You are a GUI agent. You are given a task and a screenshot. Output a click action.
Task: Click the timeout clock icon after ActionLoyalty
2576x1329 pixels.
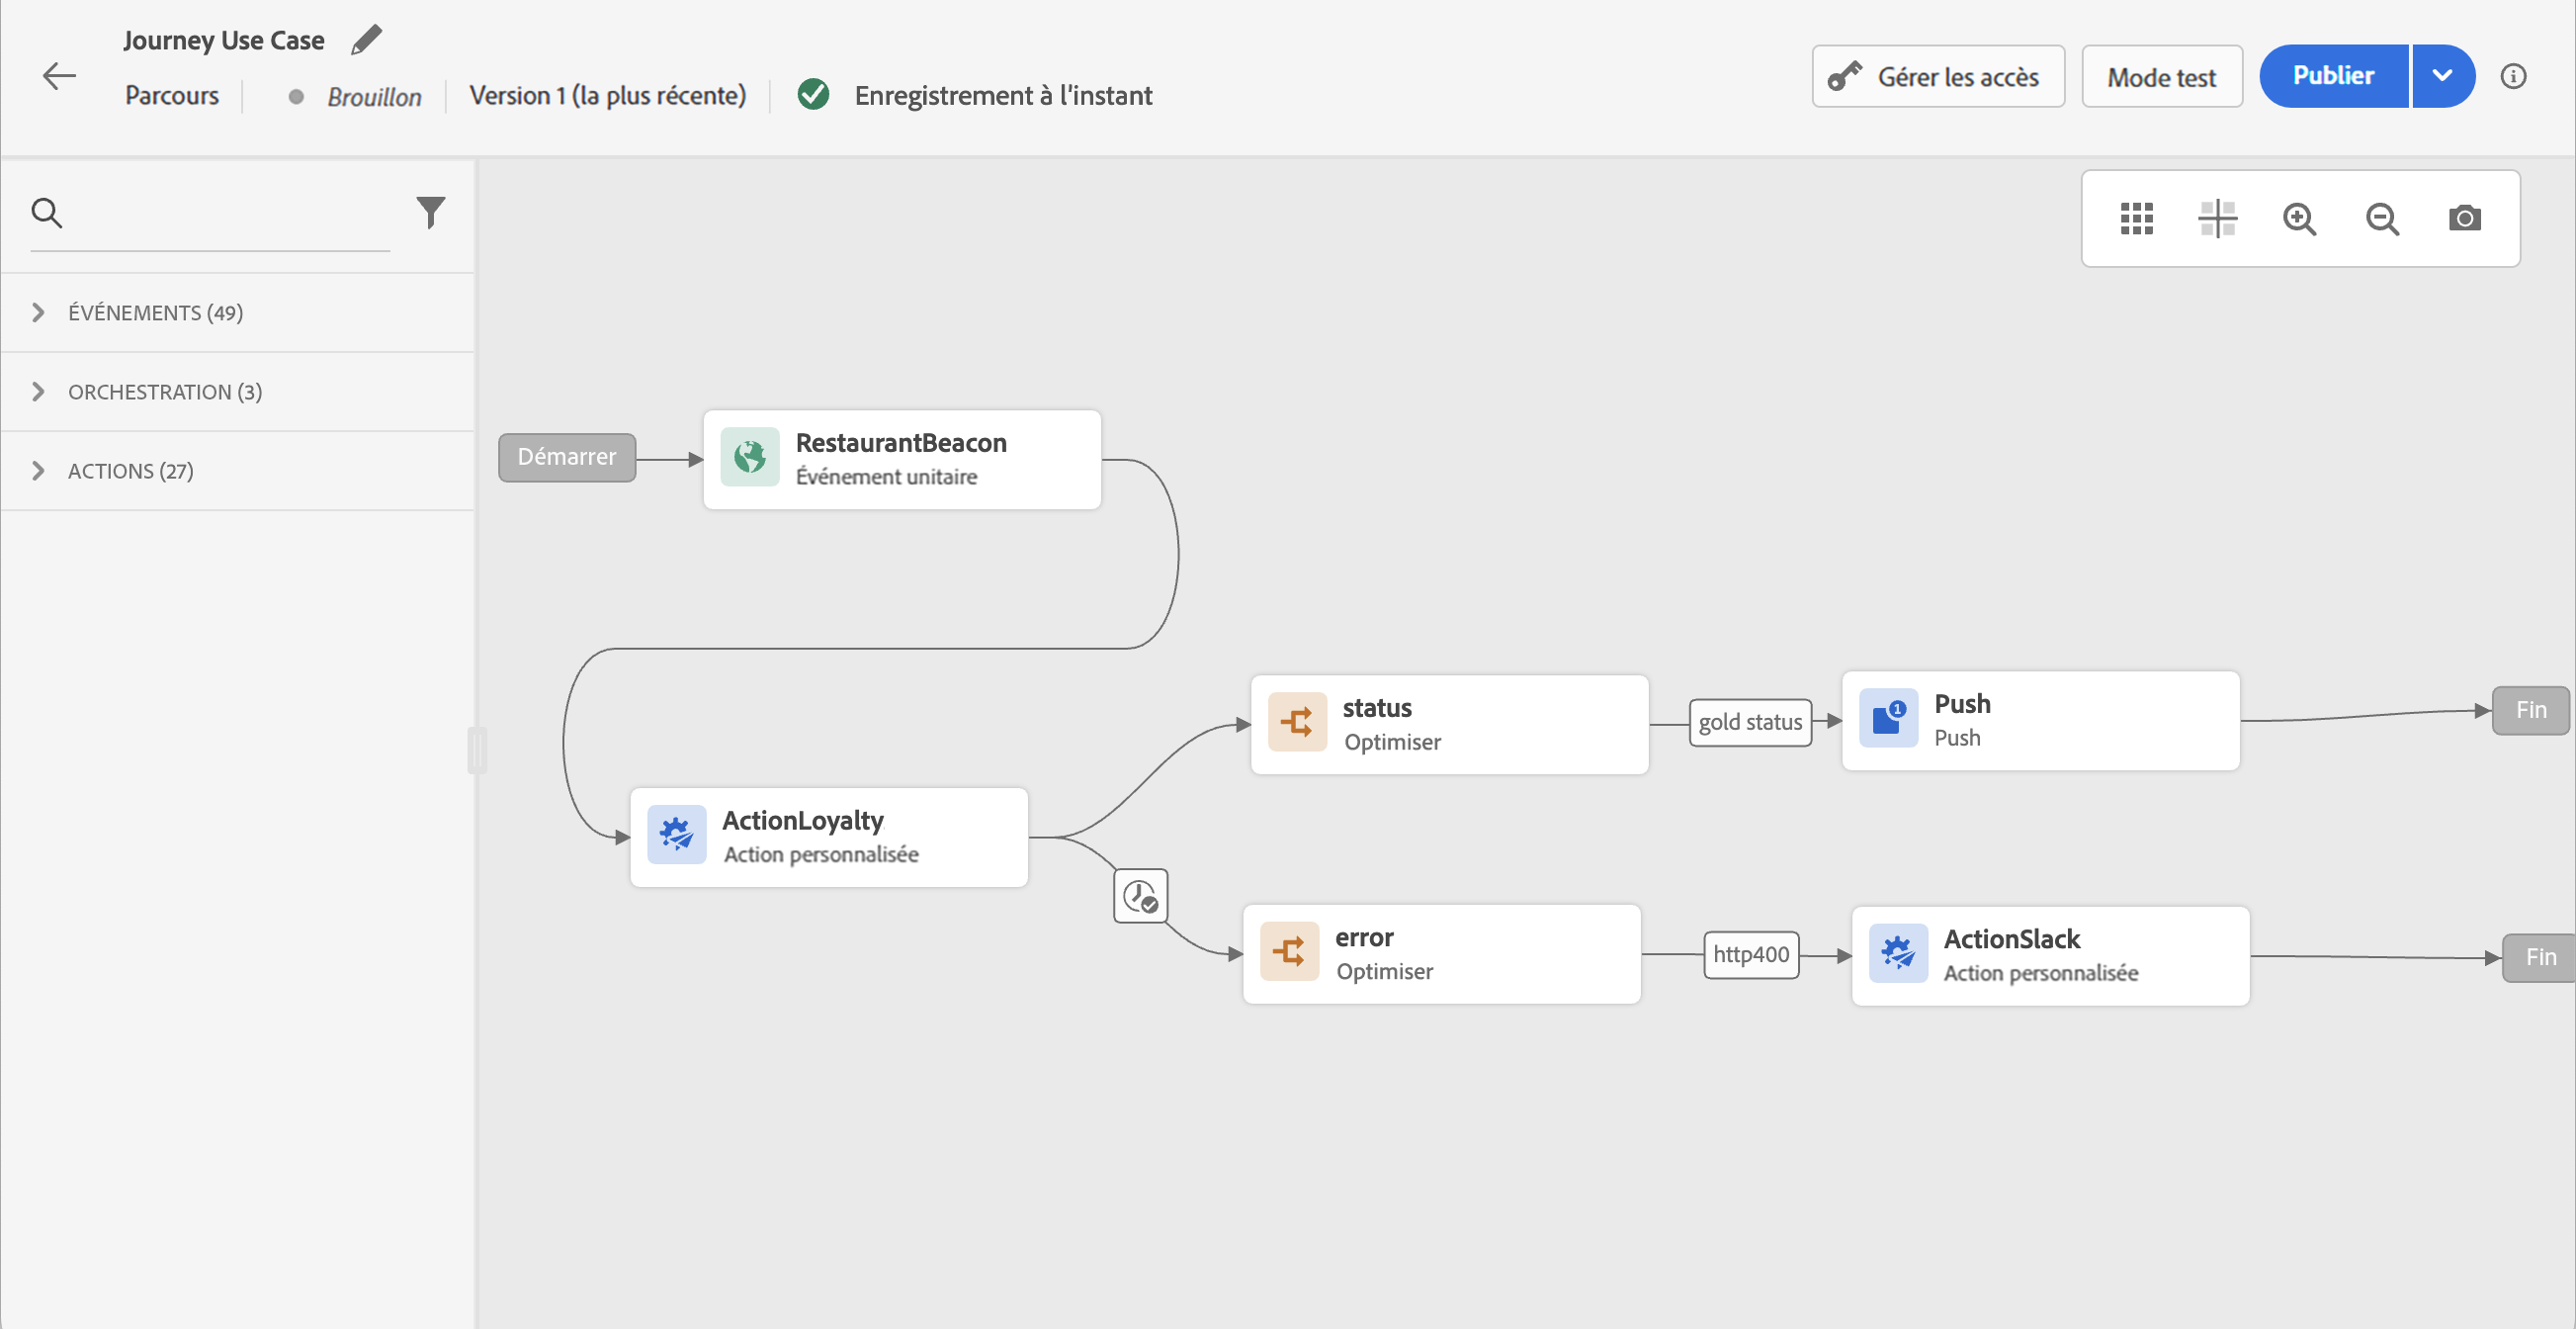[1140, 896]
